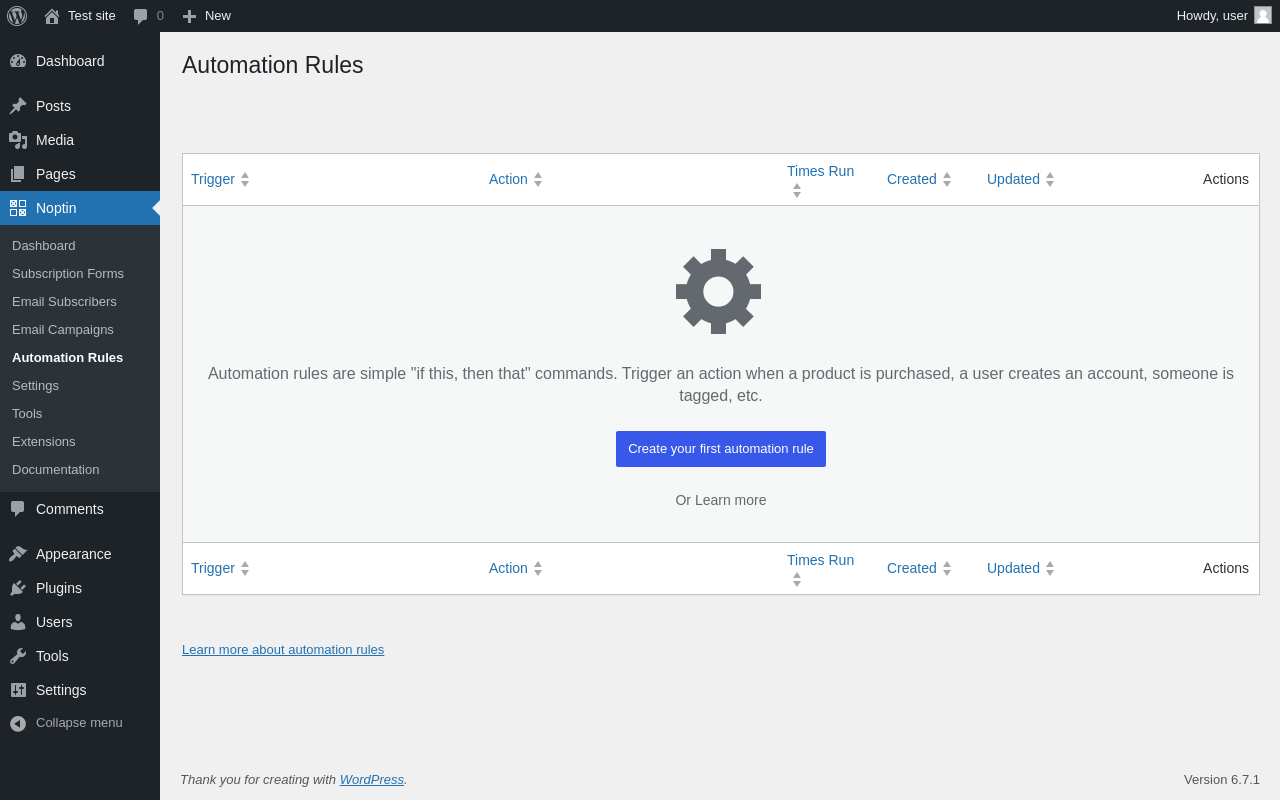
Task: Click the Dashboard gauge icon in sidebar
Action: click(18, 61)
